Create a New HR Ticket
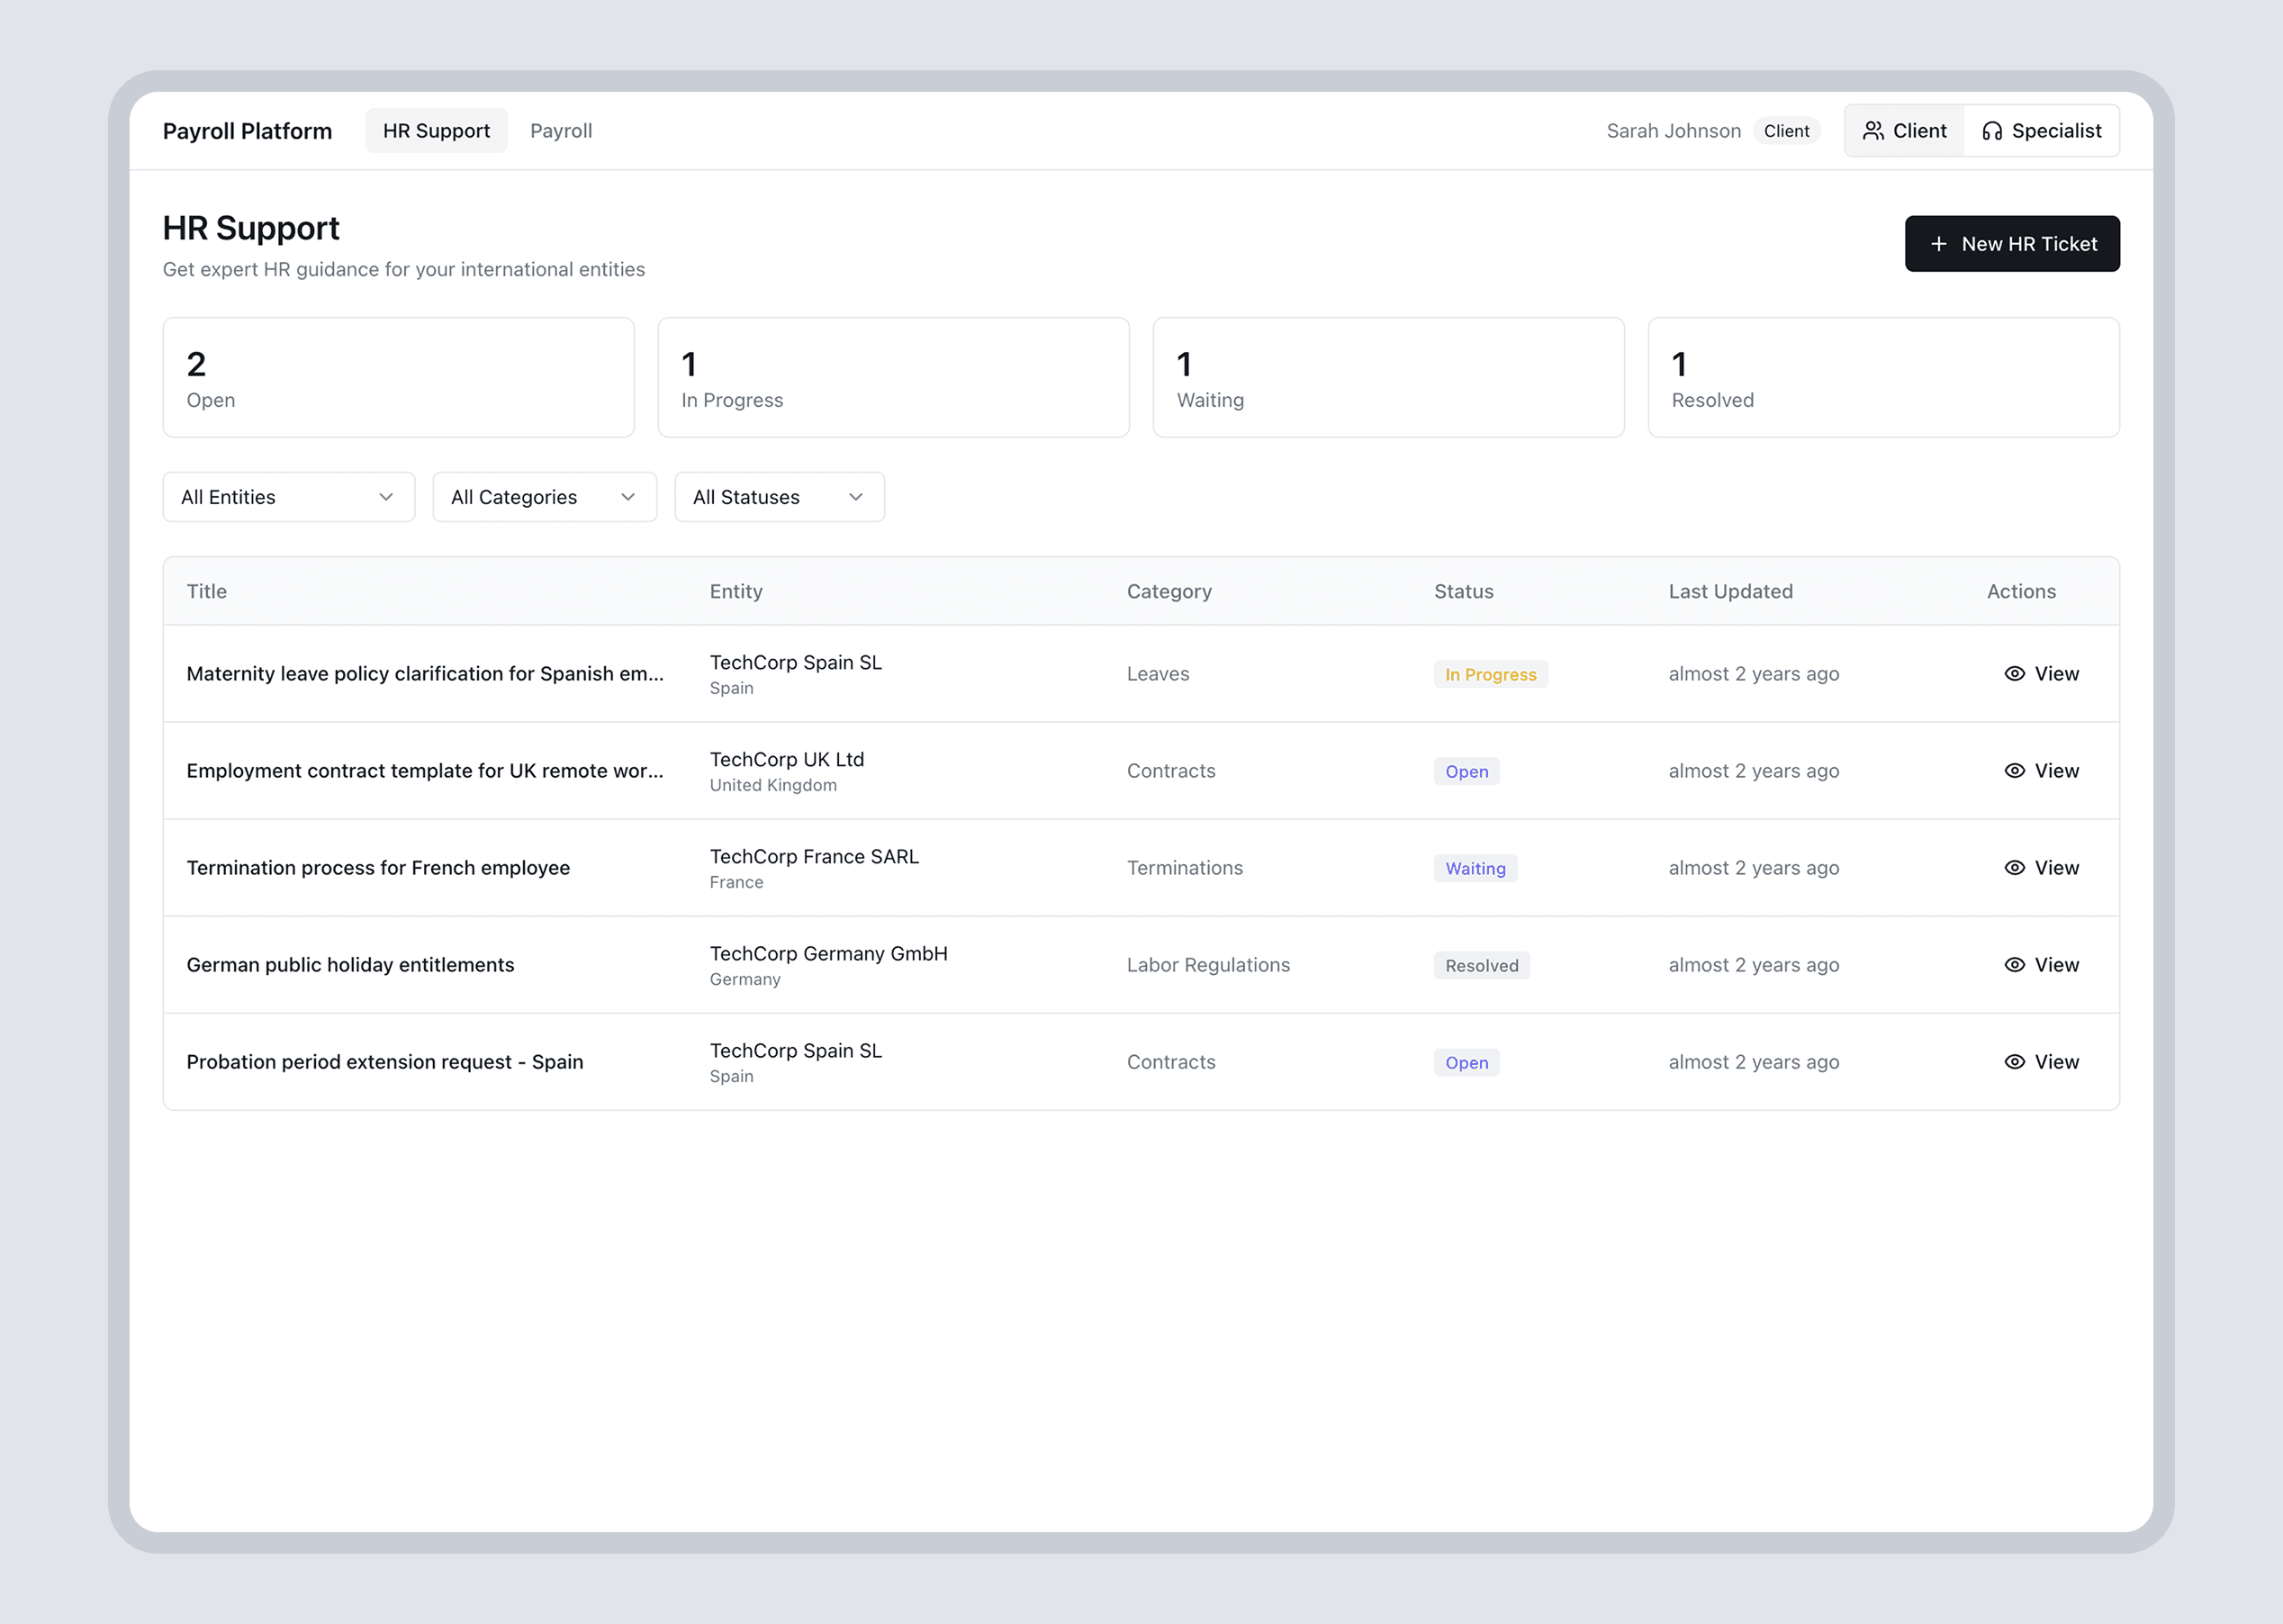Screen dimensions: 2283x1624 [2011, 244]
